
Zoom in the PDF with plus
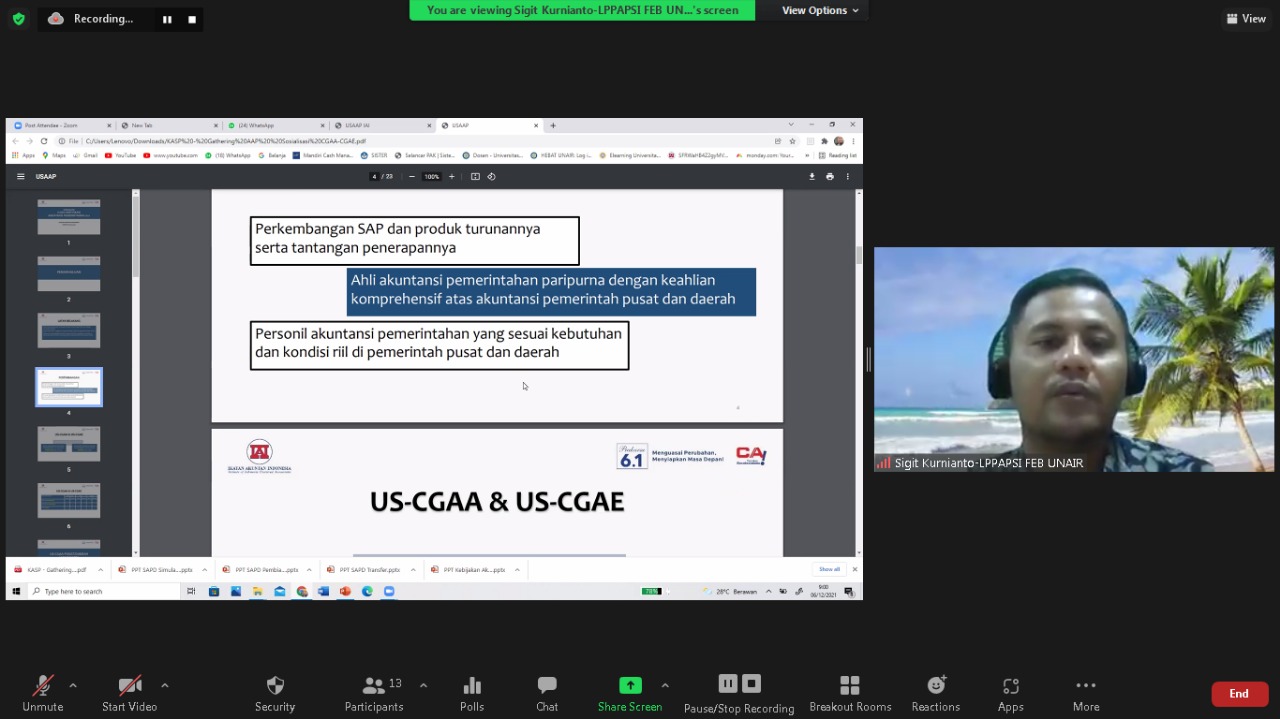coord(451,176)
